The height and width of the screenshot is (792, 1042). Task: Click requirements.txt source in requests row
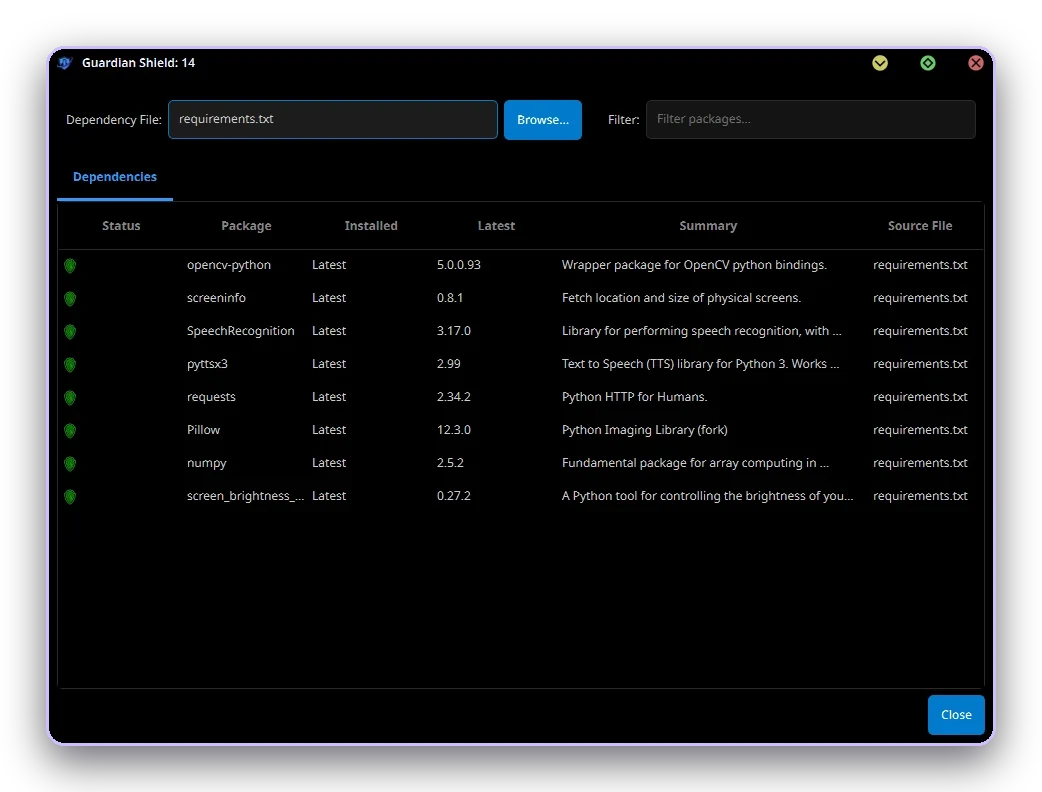pyautogui.click(x=920, y=397)
